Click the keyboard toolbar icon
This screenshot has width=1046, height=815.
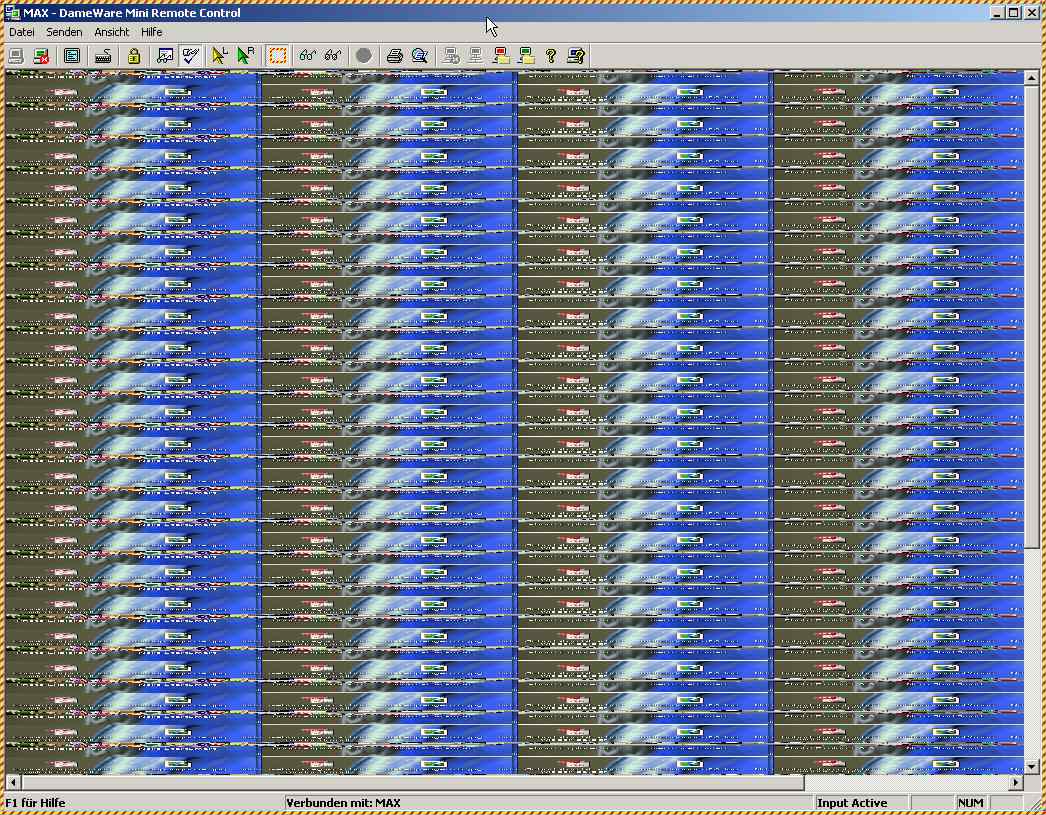pyautogui.click(x=103, y=56)
